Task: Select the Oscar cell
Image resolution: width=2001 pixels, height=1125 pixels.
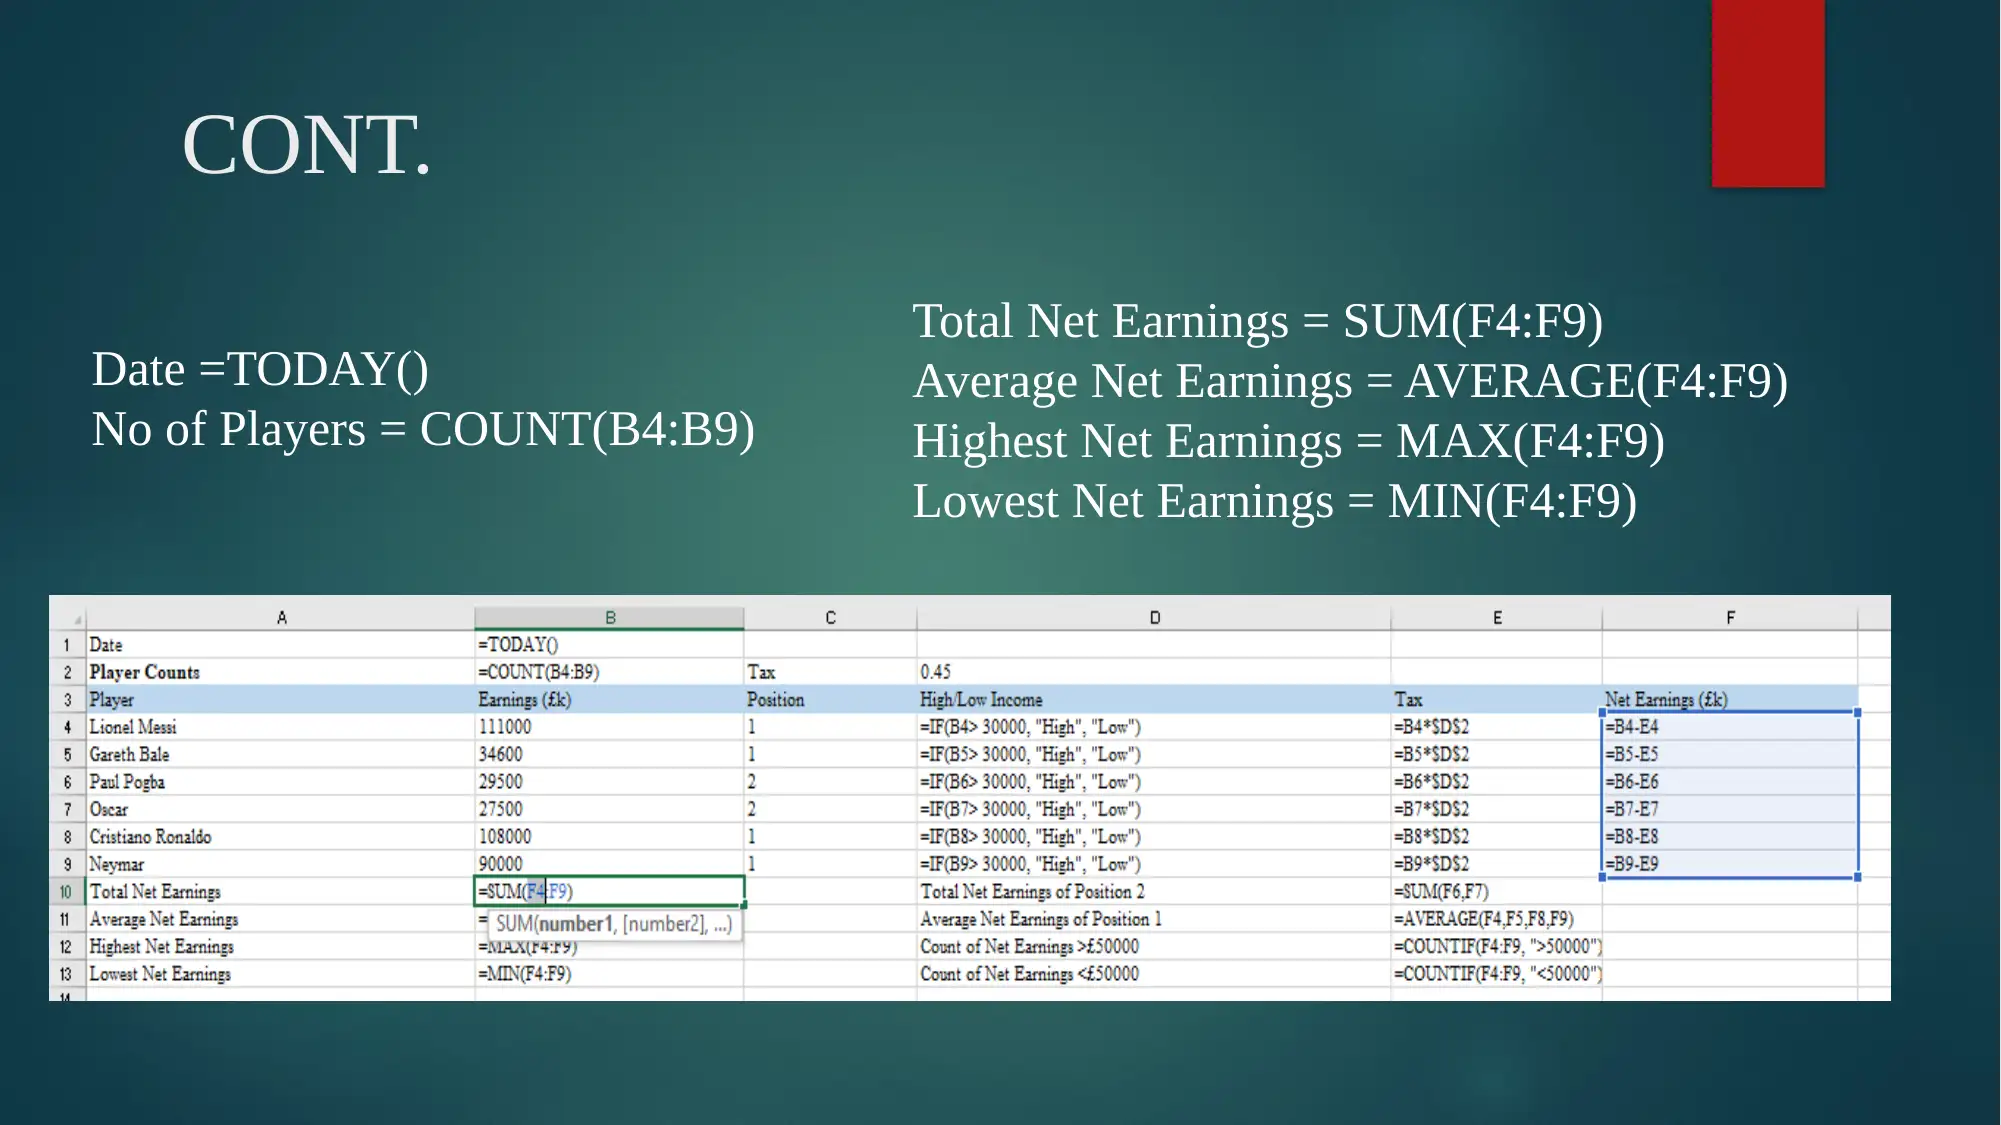Action: click(281, 809)
